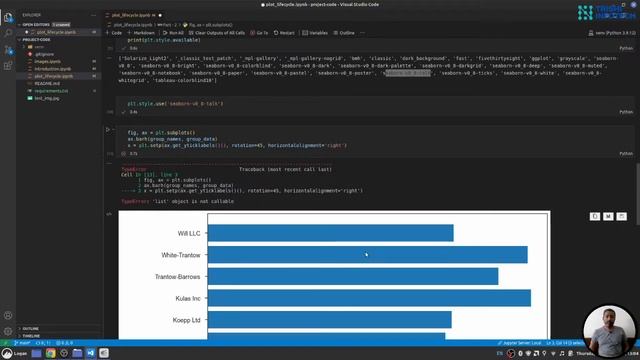Click Run All in notebook toolbar

tap(173, 33)
